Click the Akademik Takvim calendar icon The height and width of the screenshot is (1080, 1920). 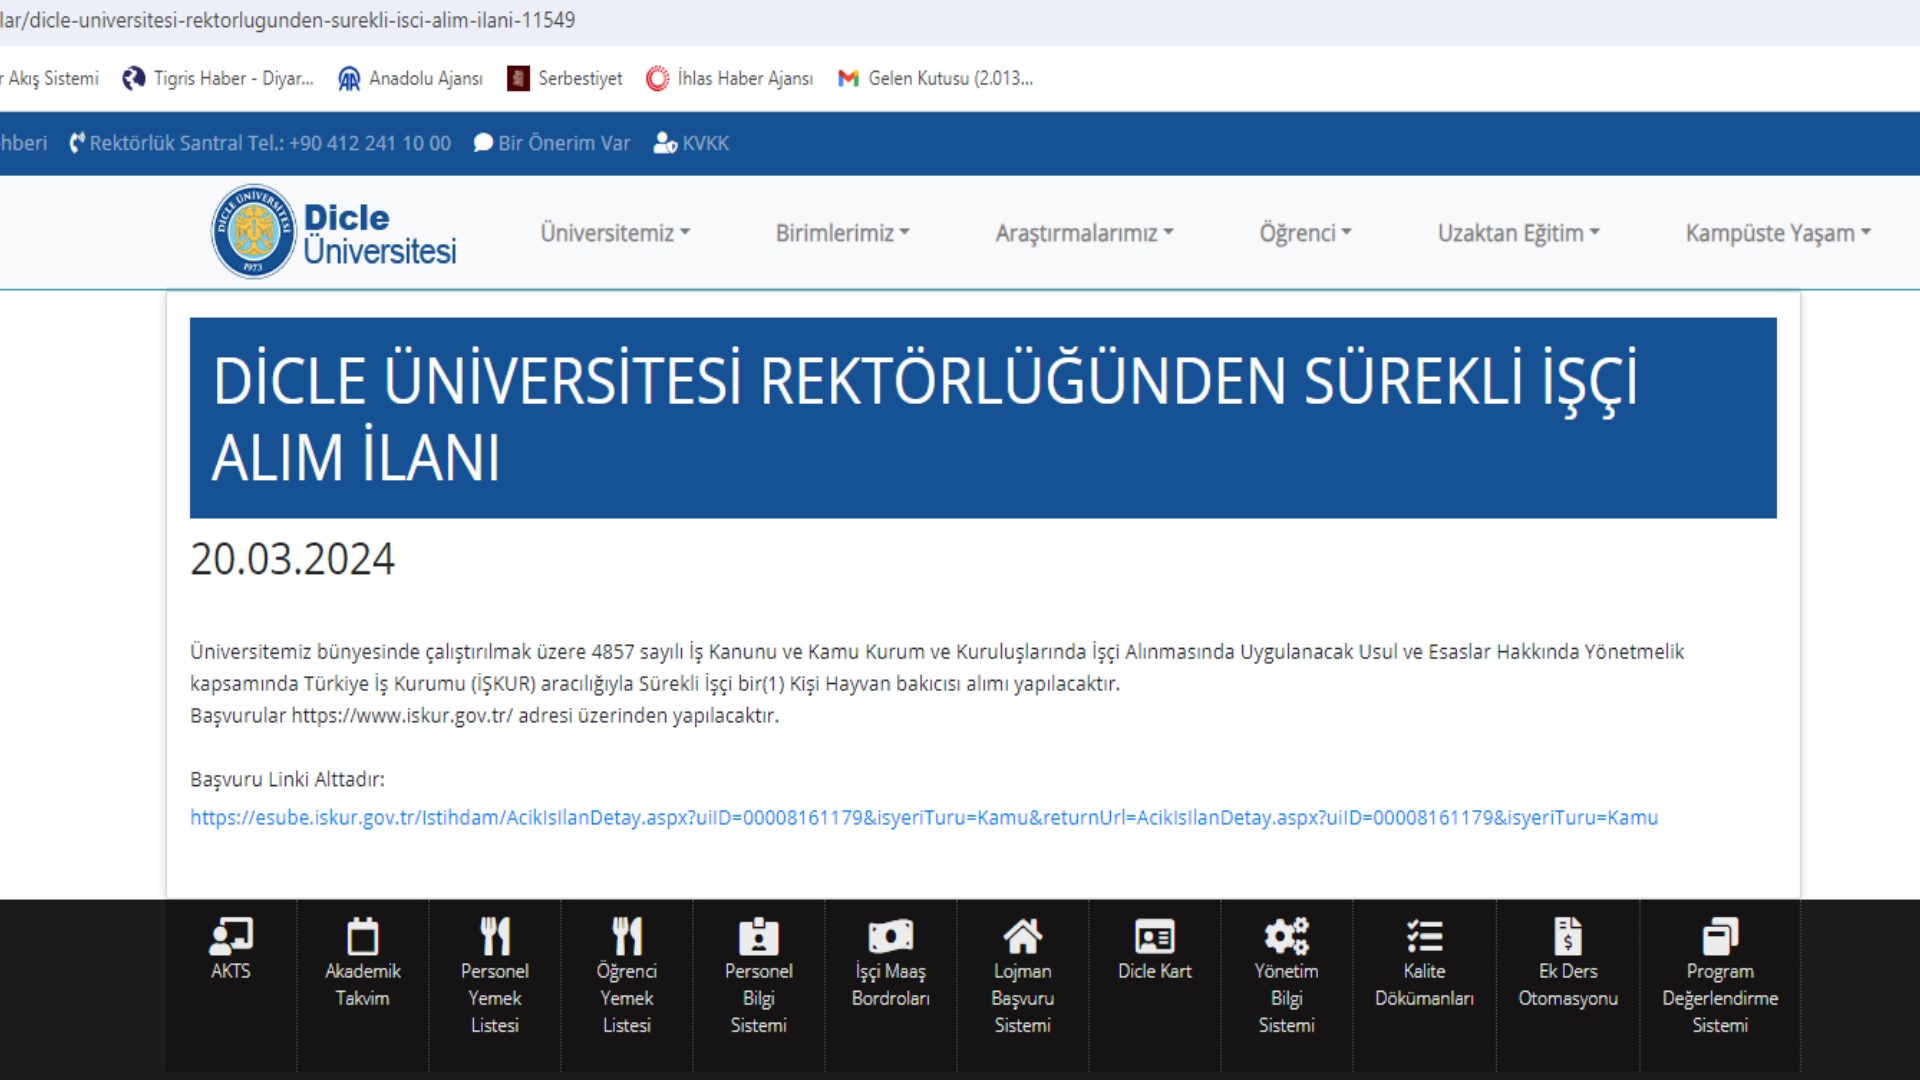pos(362,937)
